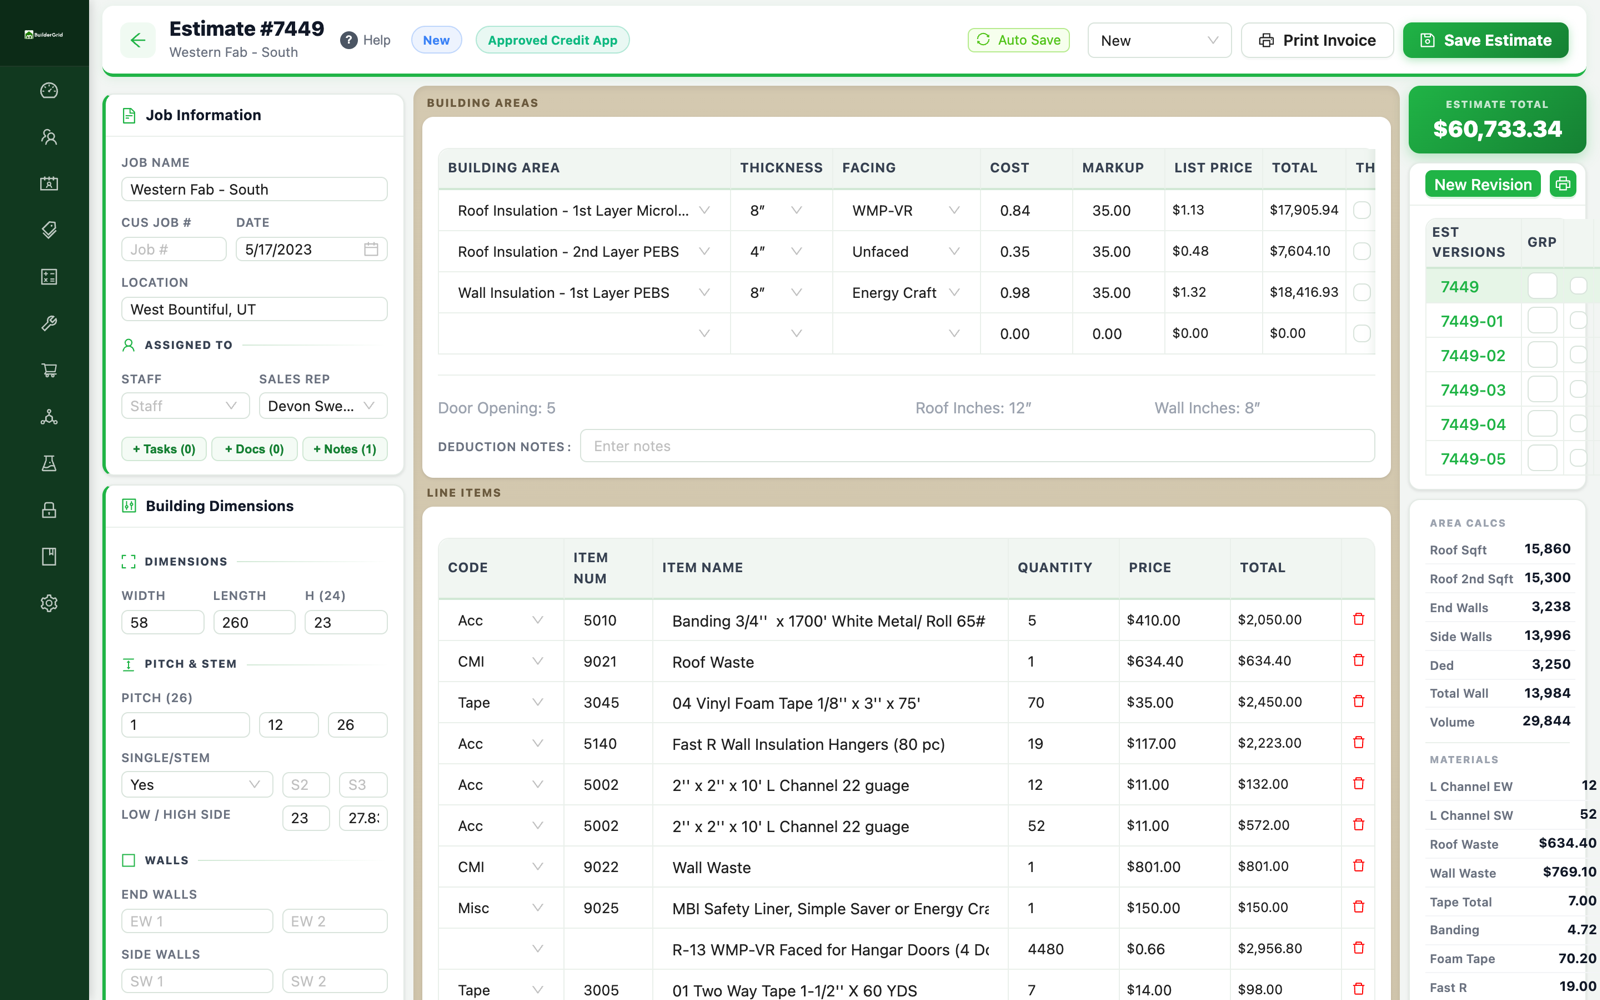This screenshot has width=1600, height=1000.
Task: Open the dashboard gauge icon in sidebar
Action: 49,91
